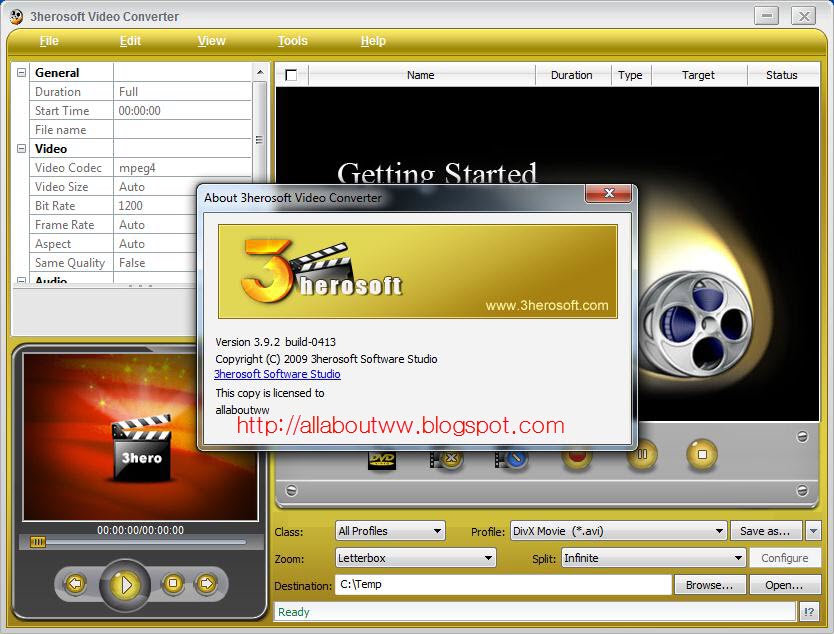This screenshot has height=634, width=834.
Task: Click the remove file icon with X
Action: 447,458
